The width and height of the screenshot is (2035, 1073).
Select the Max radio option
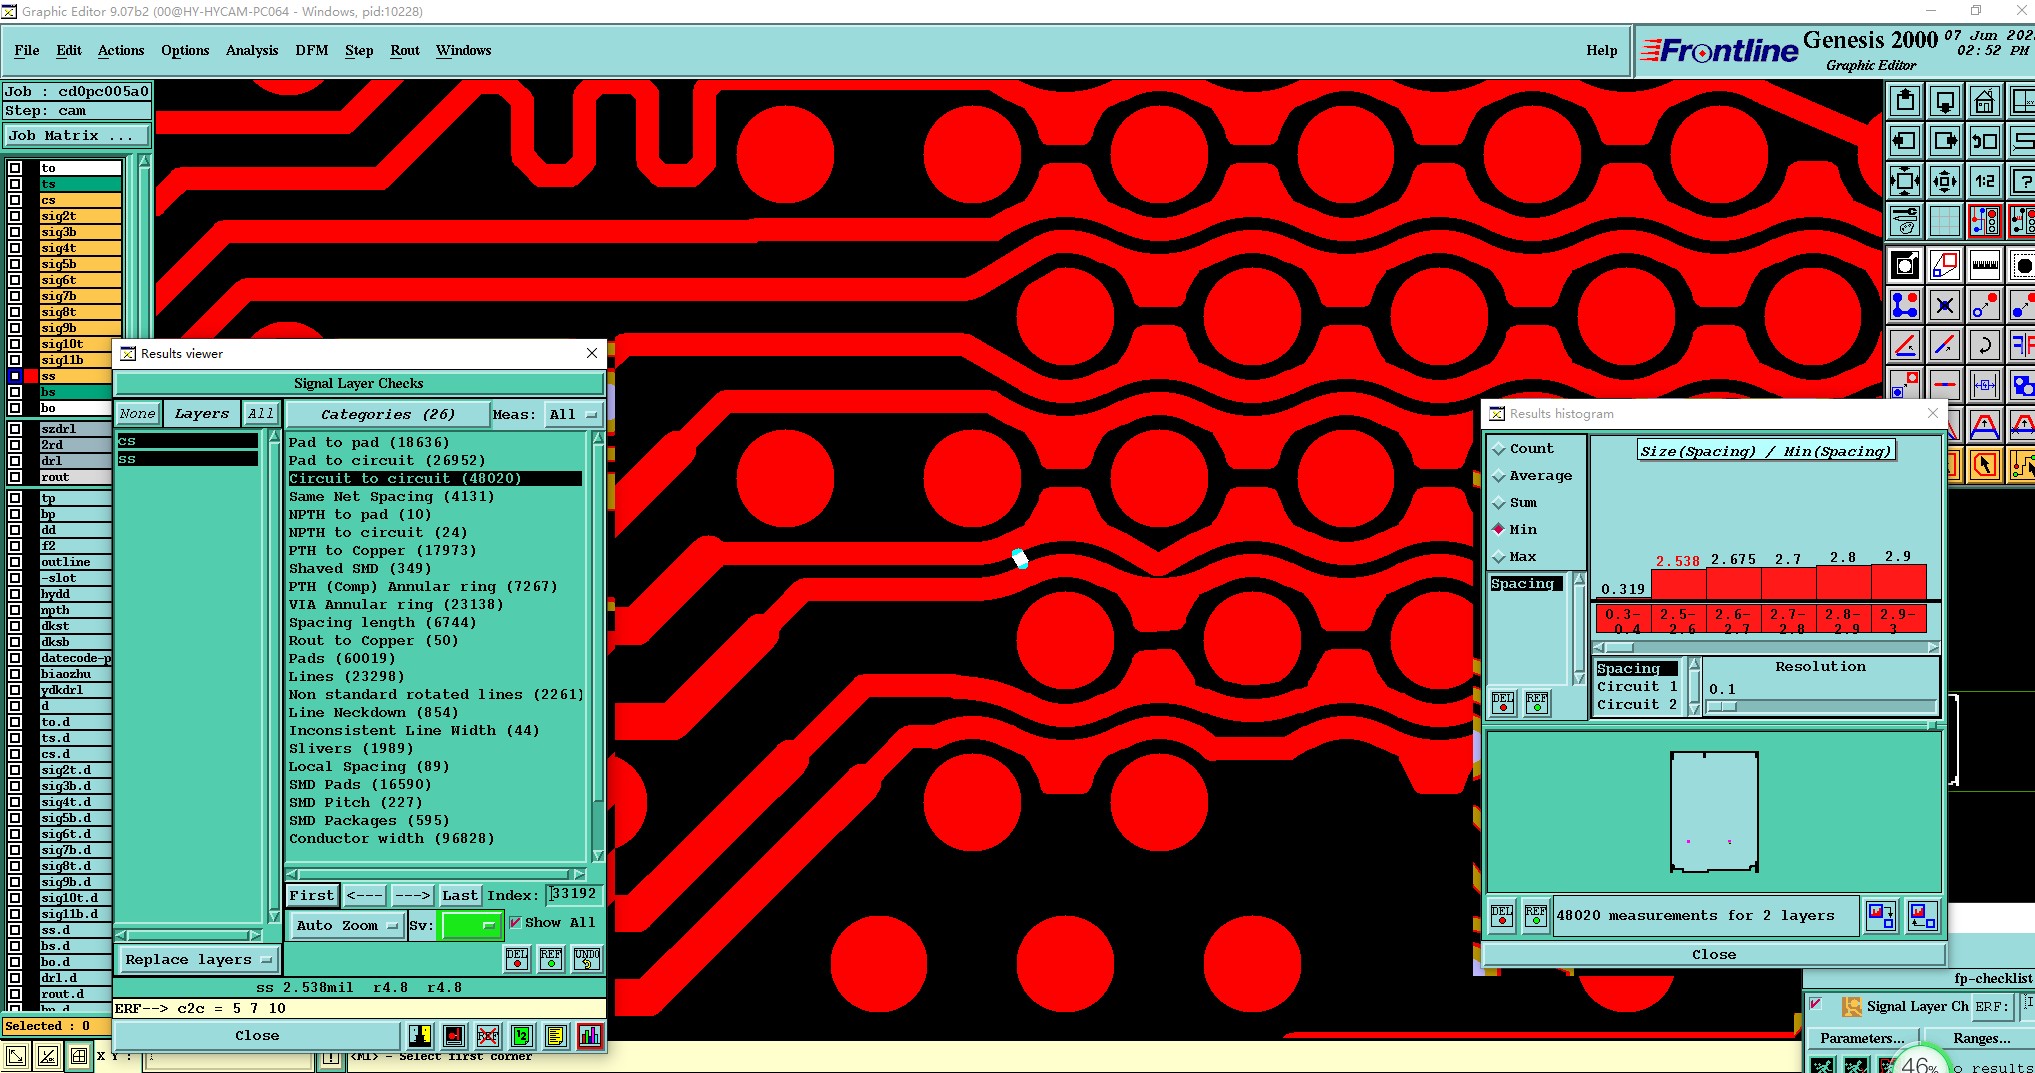[x=1499, y=557]
